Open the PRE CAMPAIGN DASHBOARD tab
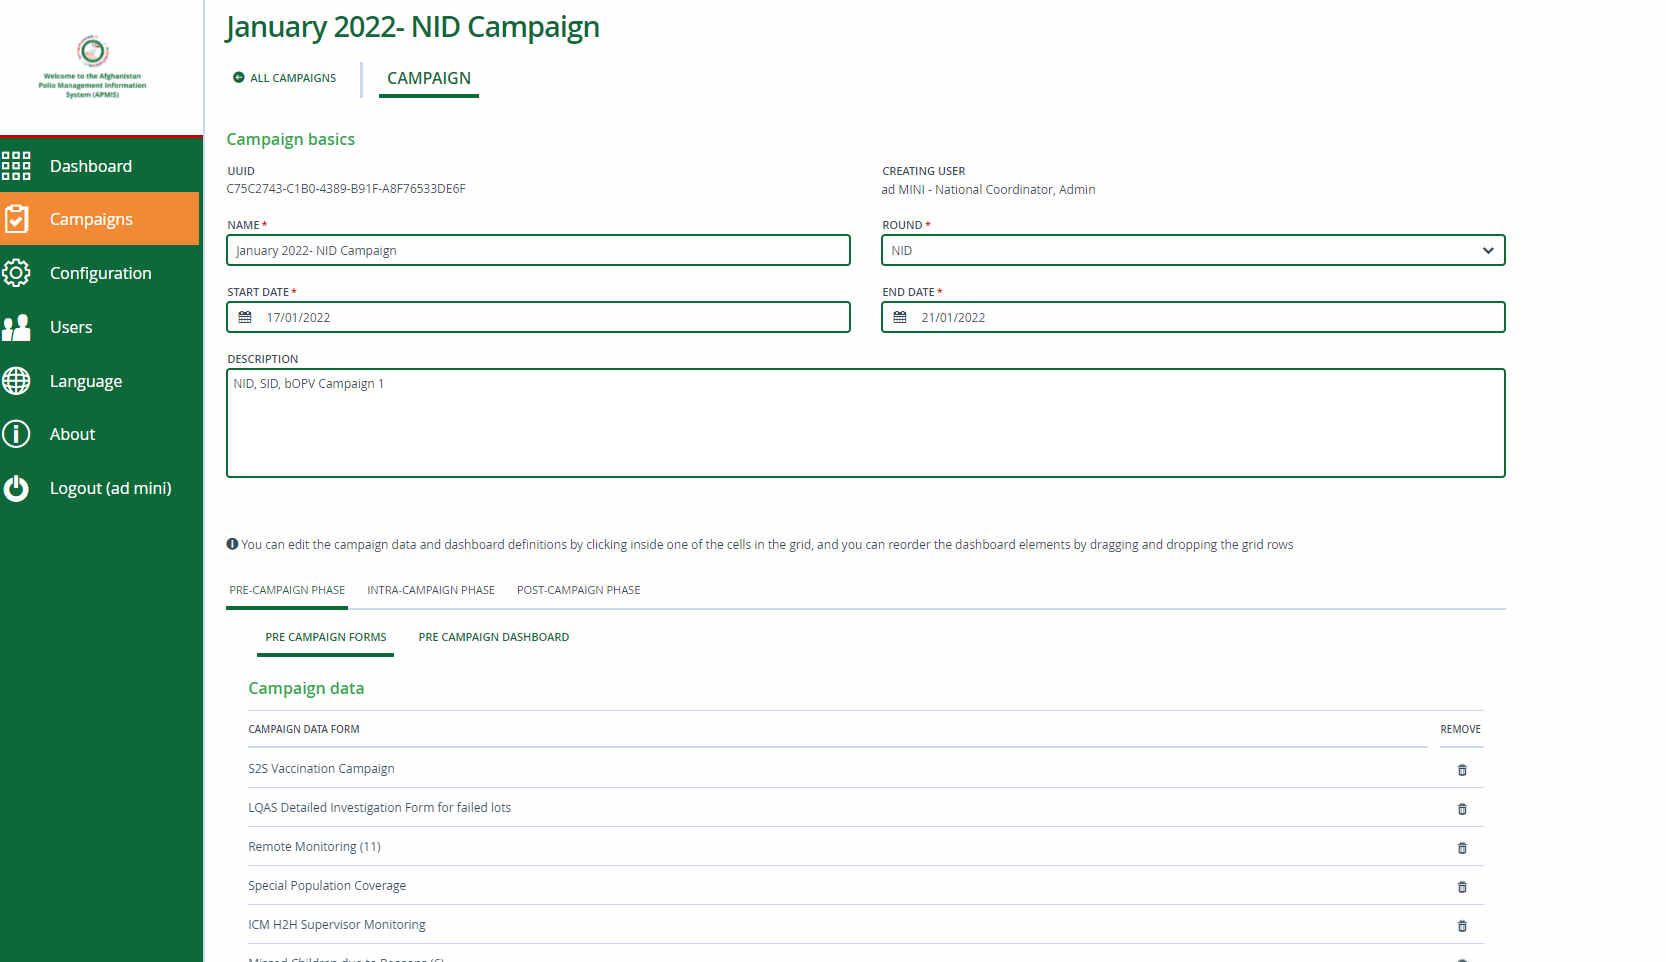Viewport: 1666px width, 962px height. tap(494, 637)
